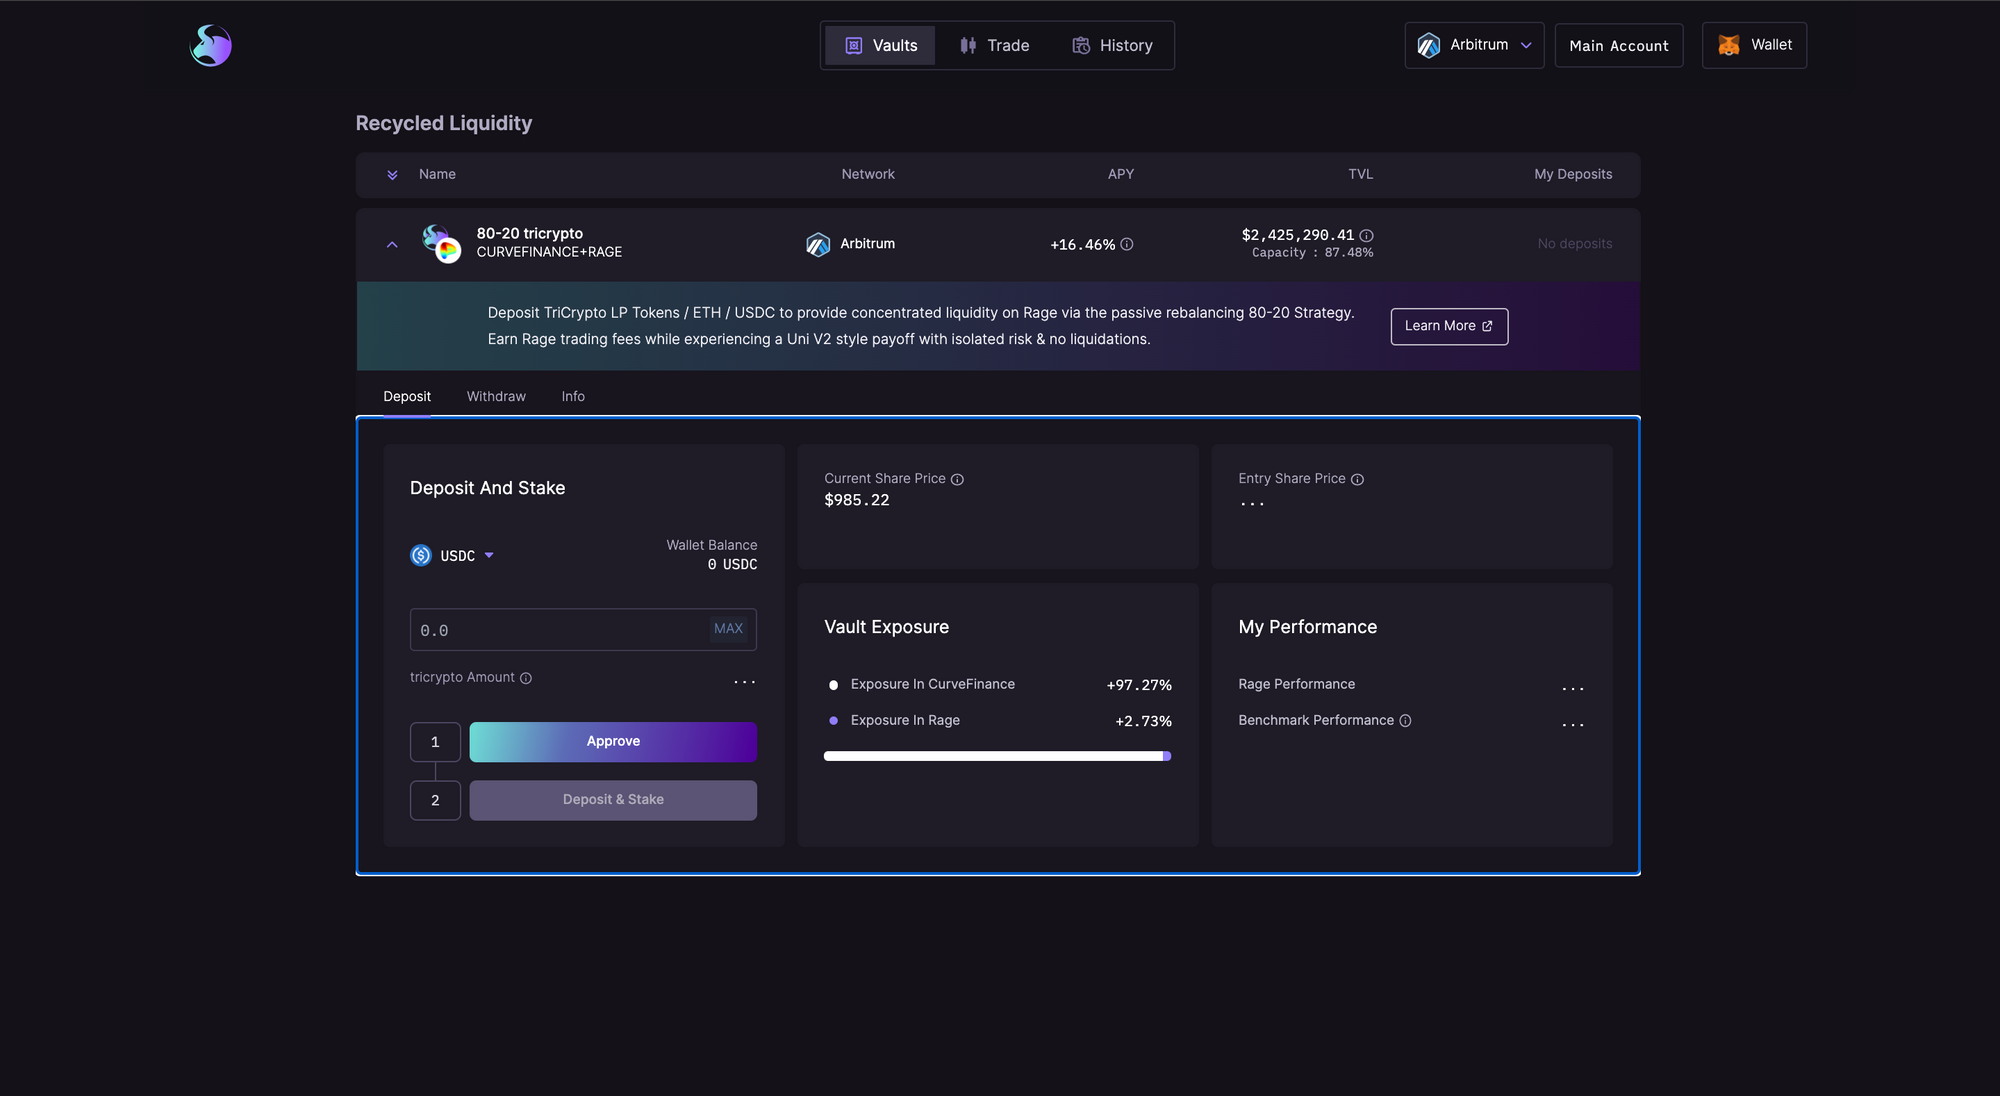Click the 'Capacity : 87.48%' text

tap(1312, 253)
